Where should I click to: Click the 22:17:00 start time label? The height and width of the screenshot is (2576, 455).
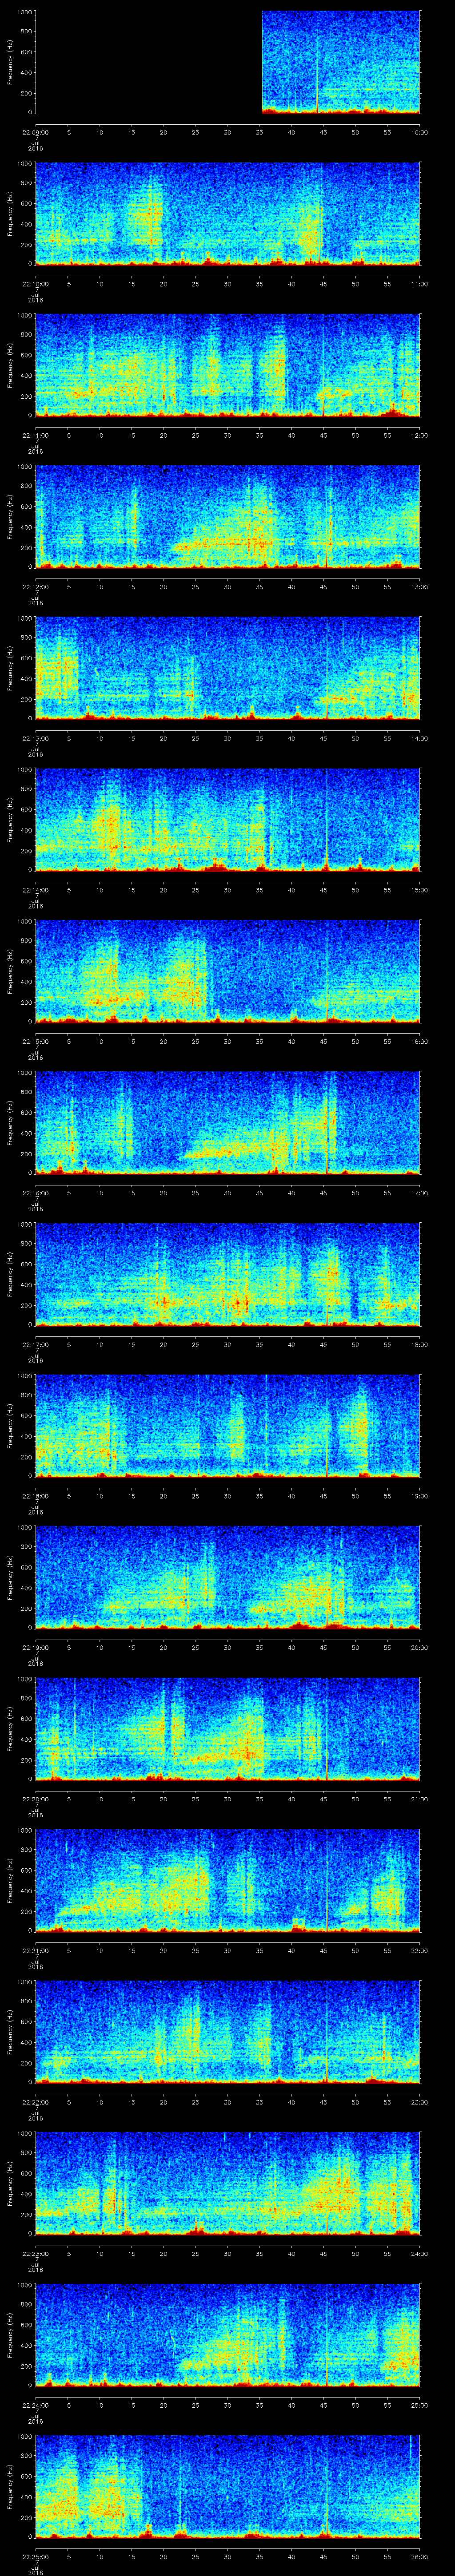(35, 1344)
